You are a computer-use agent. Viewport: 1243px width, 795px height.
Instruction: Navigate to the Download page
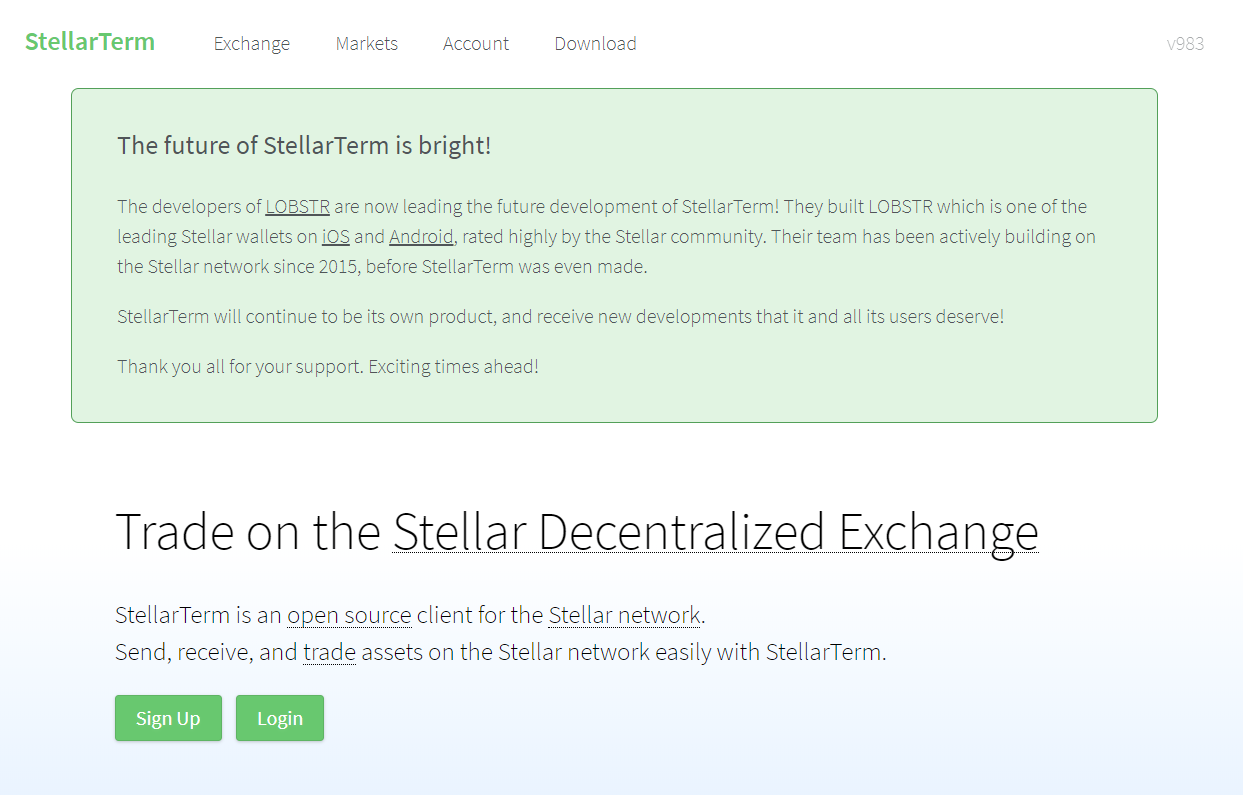pyautogui.click(x=595, y=44)
